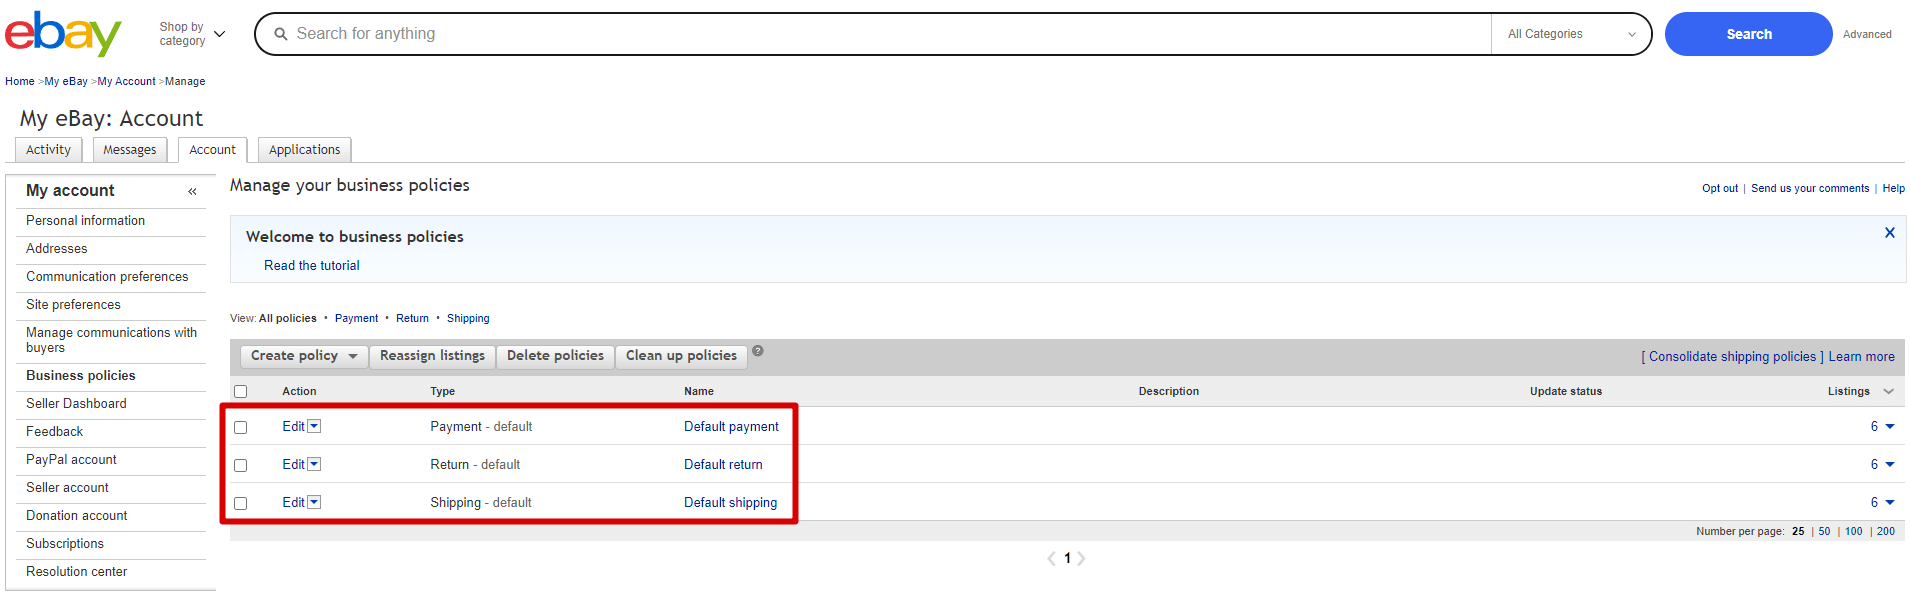Collapse the My account sidebar panel
The image size is (1910, 606).
pos(192,191)
